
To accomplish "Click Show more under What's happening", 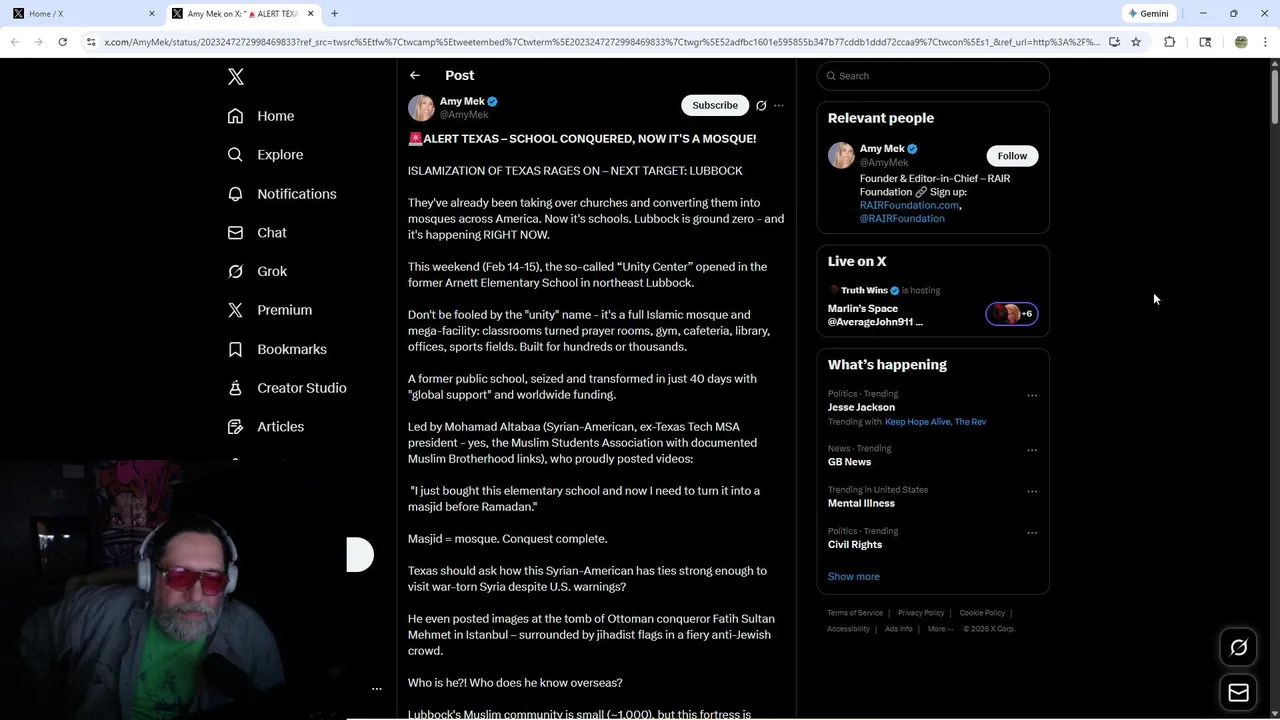I will point(854,576).
